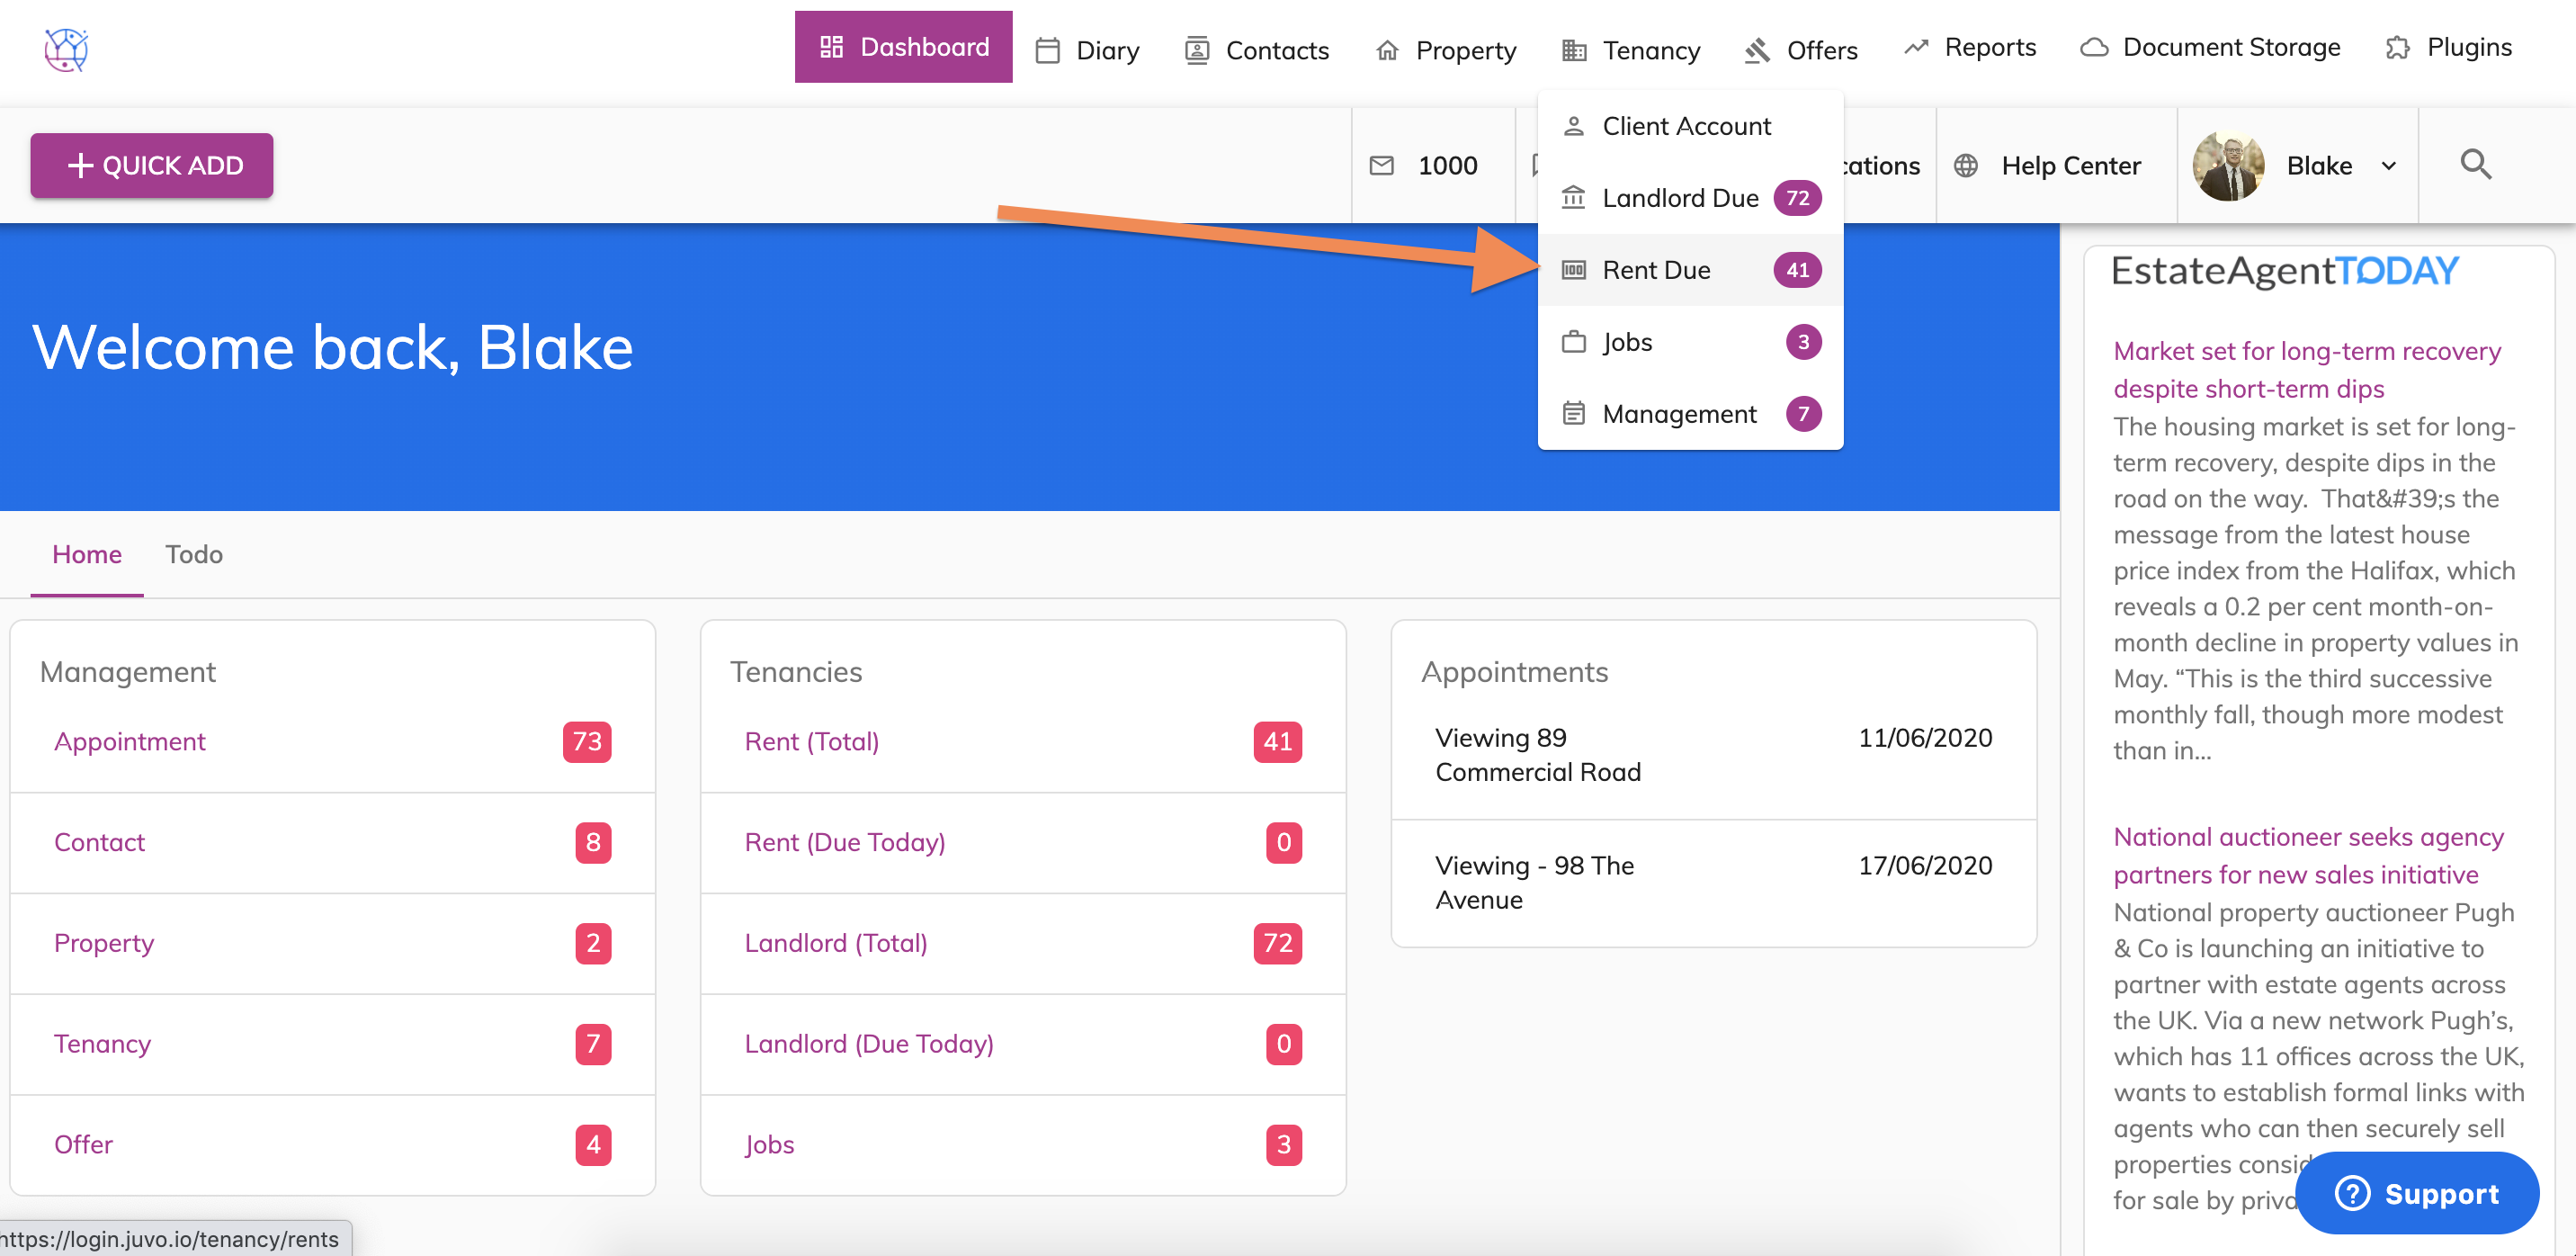Expand the Blake user dropdown chevron
Image resolution: width=2576 pixels, height=1256 pixels.
[x=2389, y=166]
